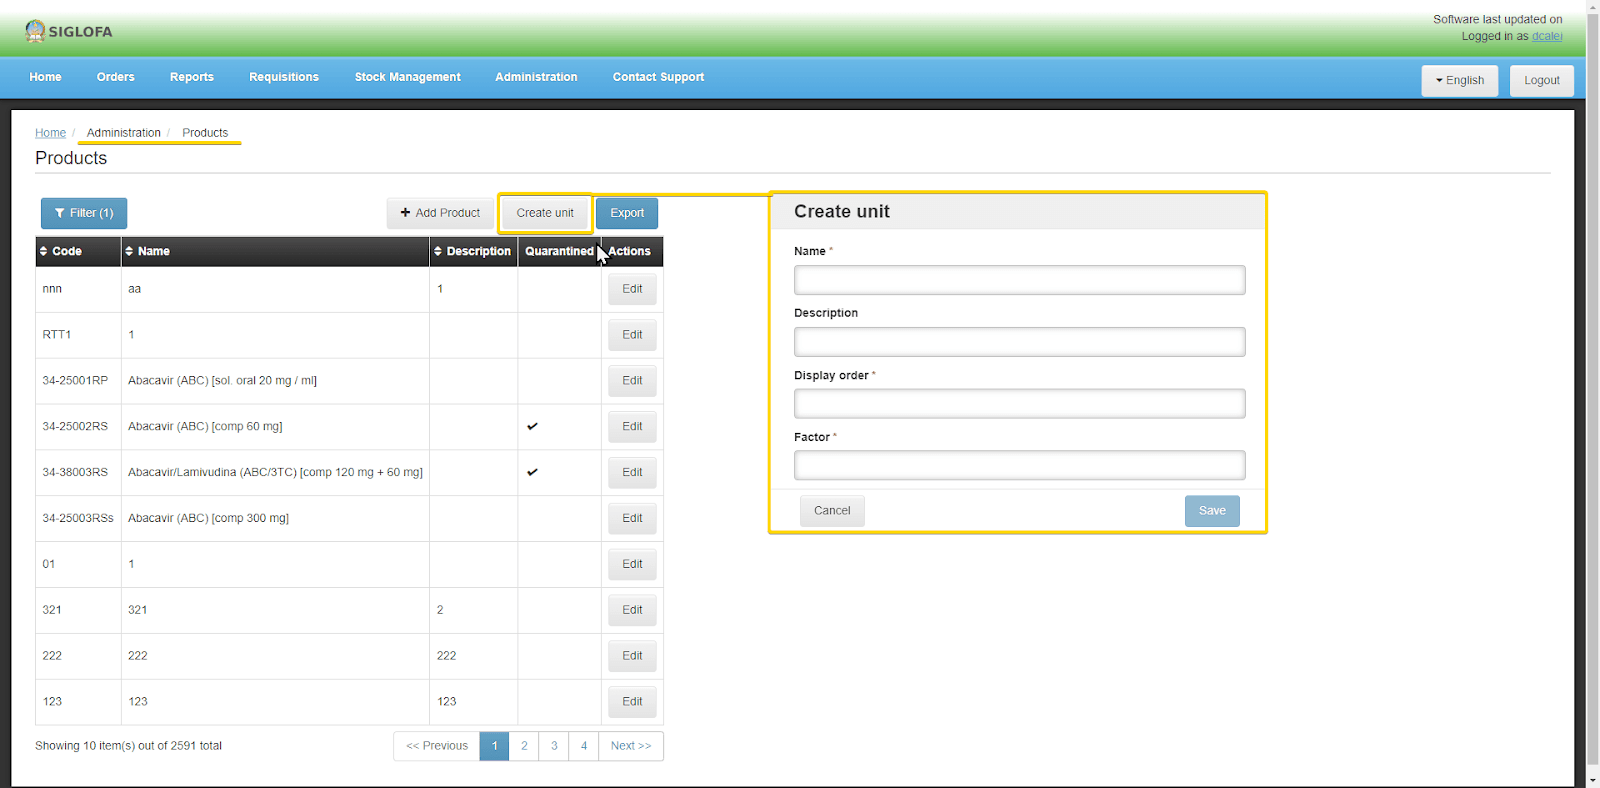The image size is (1600, 788).
Task: Focus the Display order field
Action: (x=1019, y=404)
